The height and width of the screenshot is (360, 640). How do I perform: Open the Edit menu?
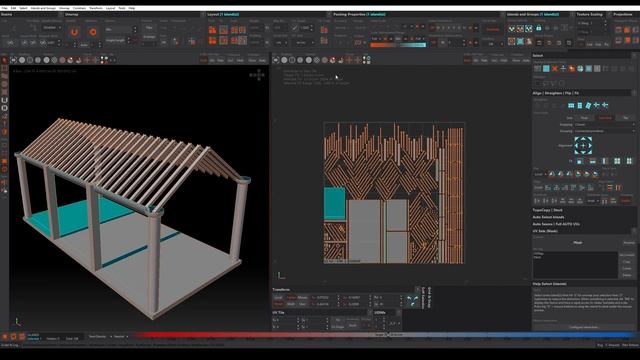(13, 8)
